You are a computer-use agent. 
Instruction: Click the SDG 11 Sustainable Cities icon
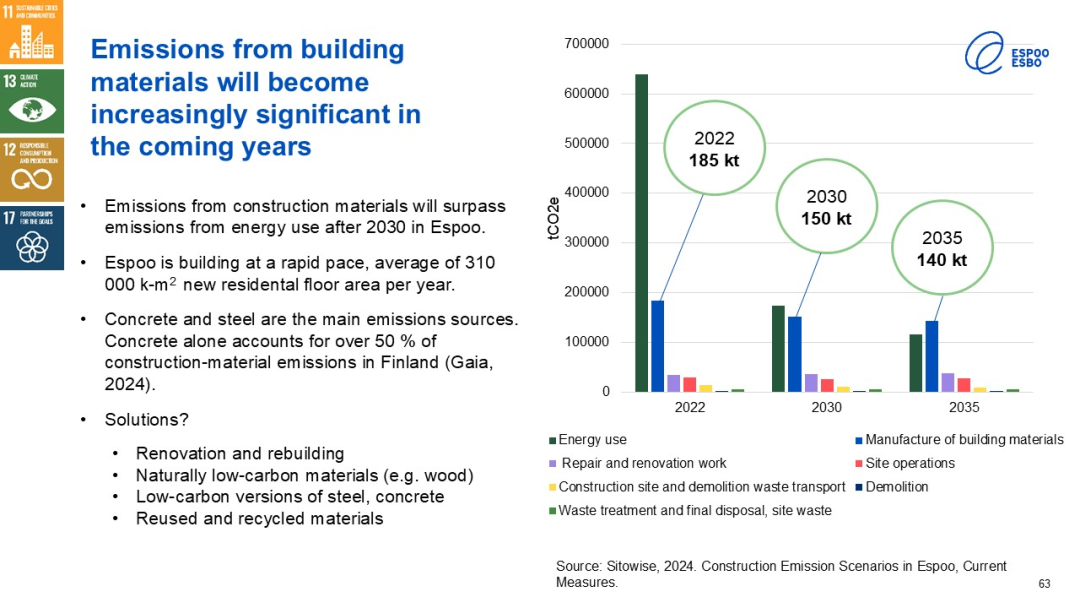tap(32, 32)
